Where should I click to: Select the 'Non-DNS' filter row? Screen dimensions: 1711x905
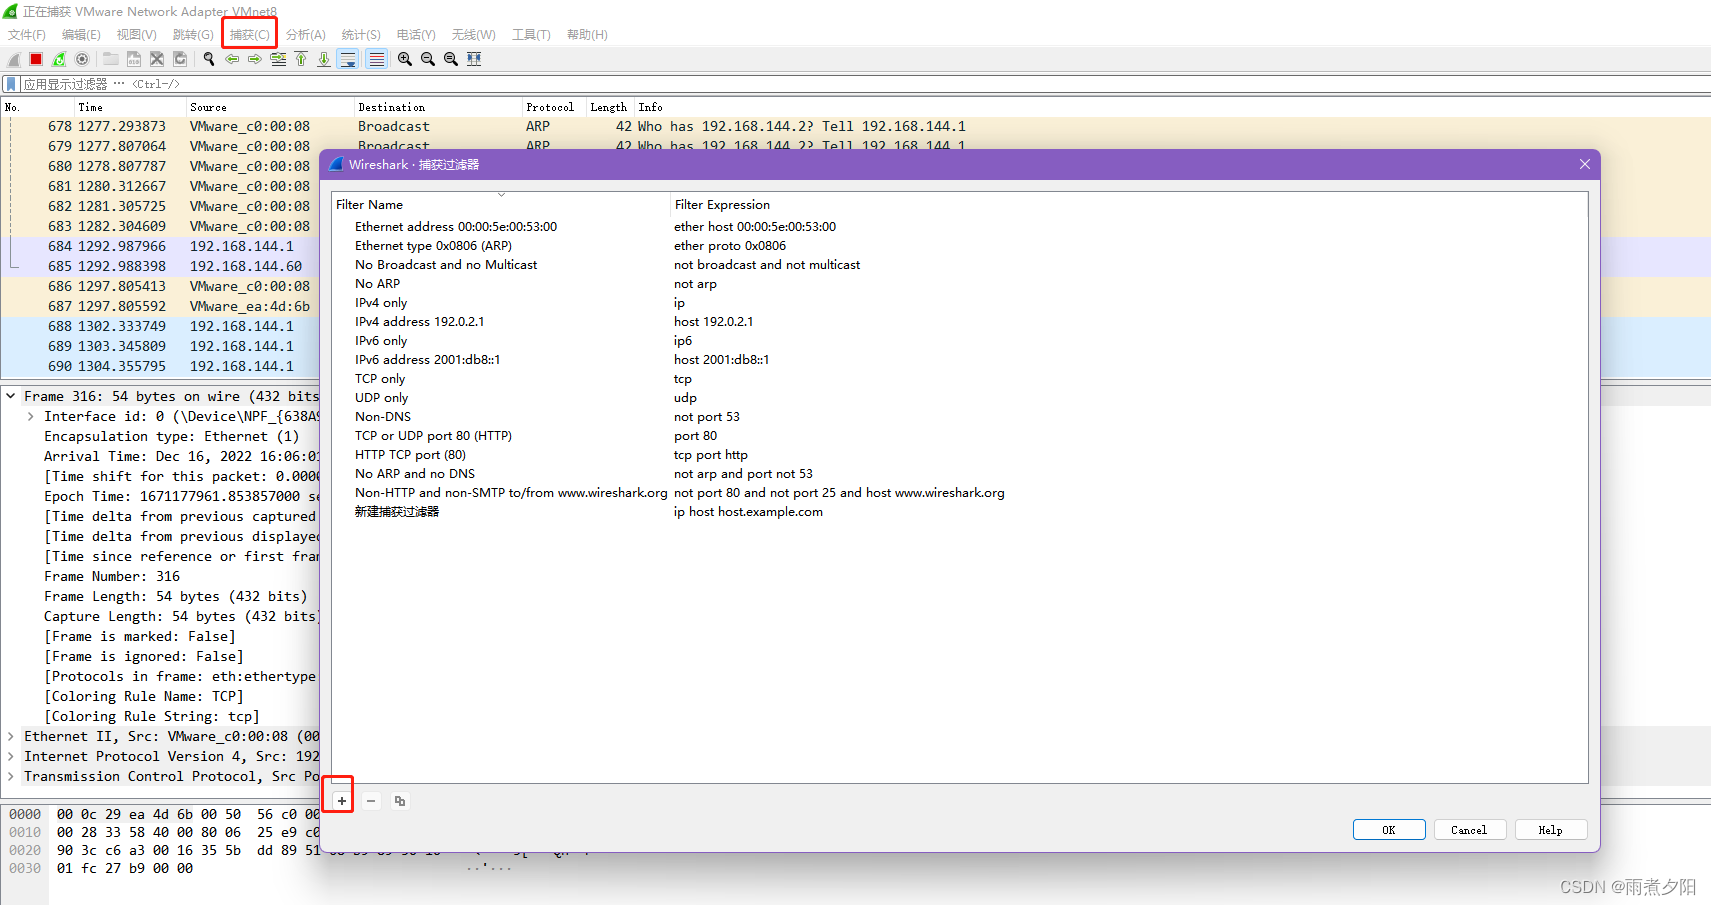coord(383,417)
